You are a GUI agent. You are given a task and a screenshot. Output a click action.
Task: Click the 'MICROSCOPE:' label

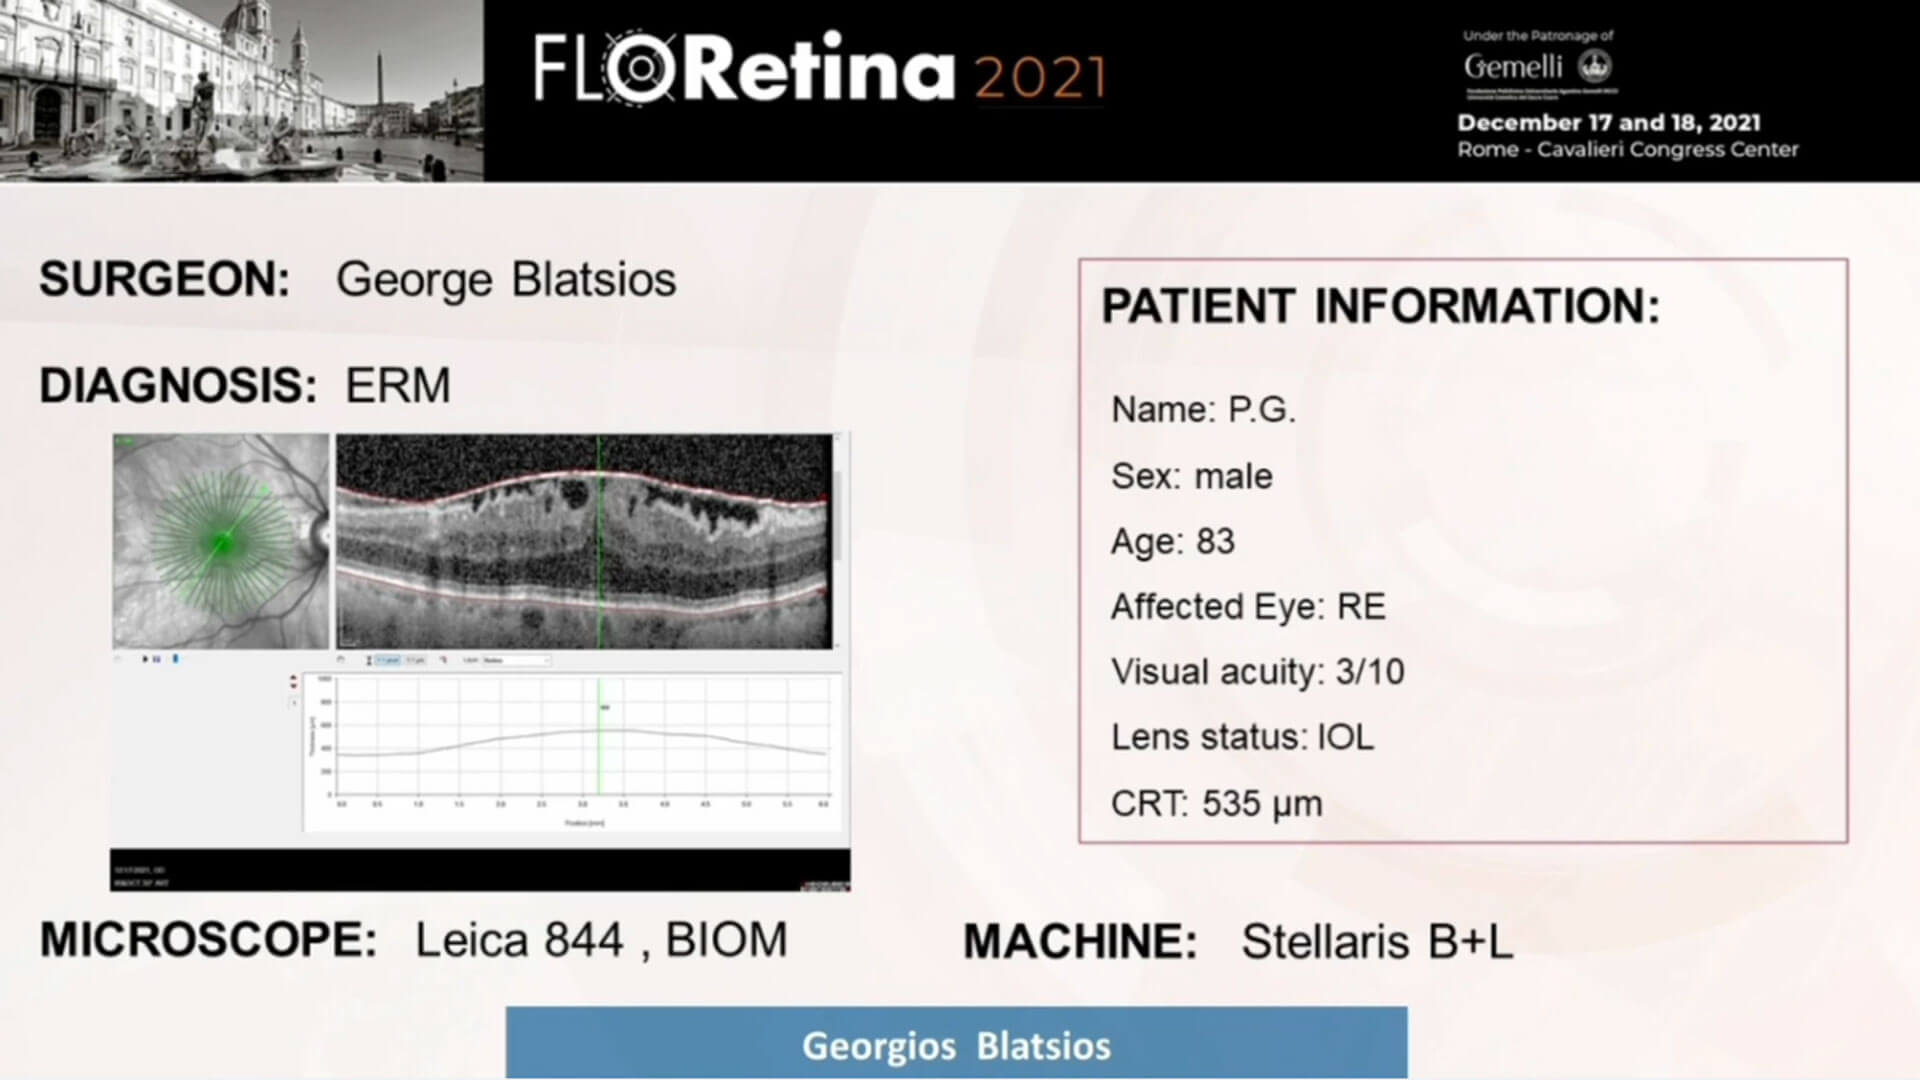pyautogui.click(x=208, y=940)
